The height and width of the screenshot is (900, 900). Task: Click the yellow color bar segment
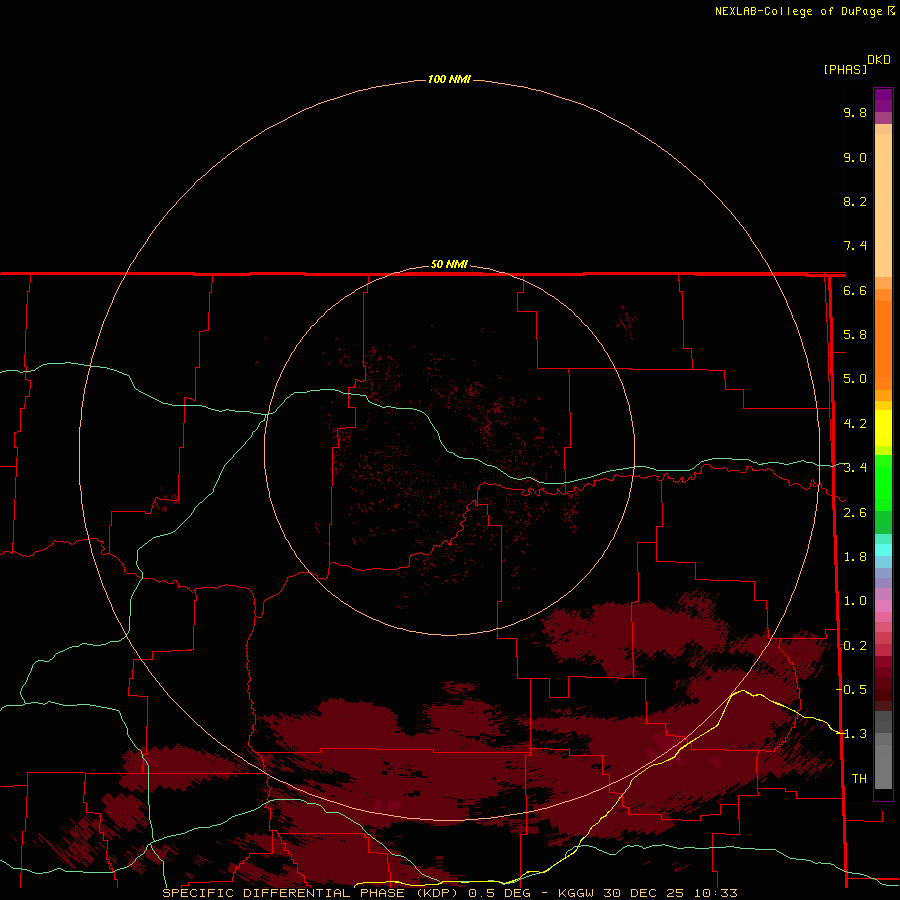[883, 428]
